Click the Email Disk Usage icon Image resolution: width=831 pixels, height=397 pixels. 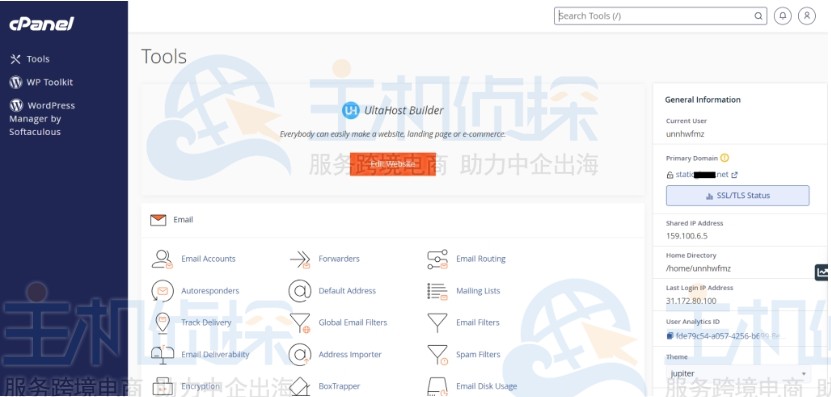pos(437,386)
